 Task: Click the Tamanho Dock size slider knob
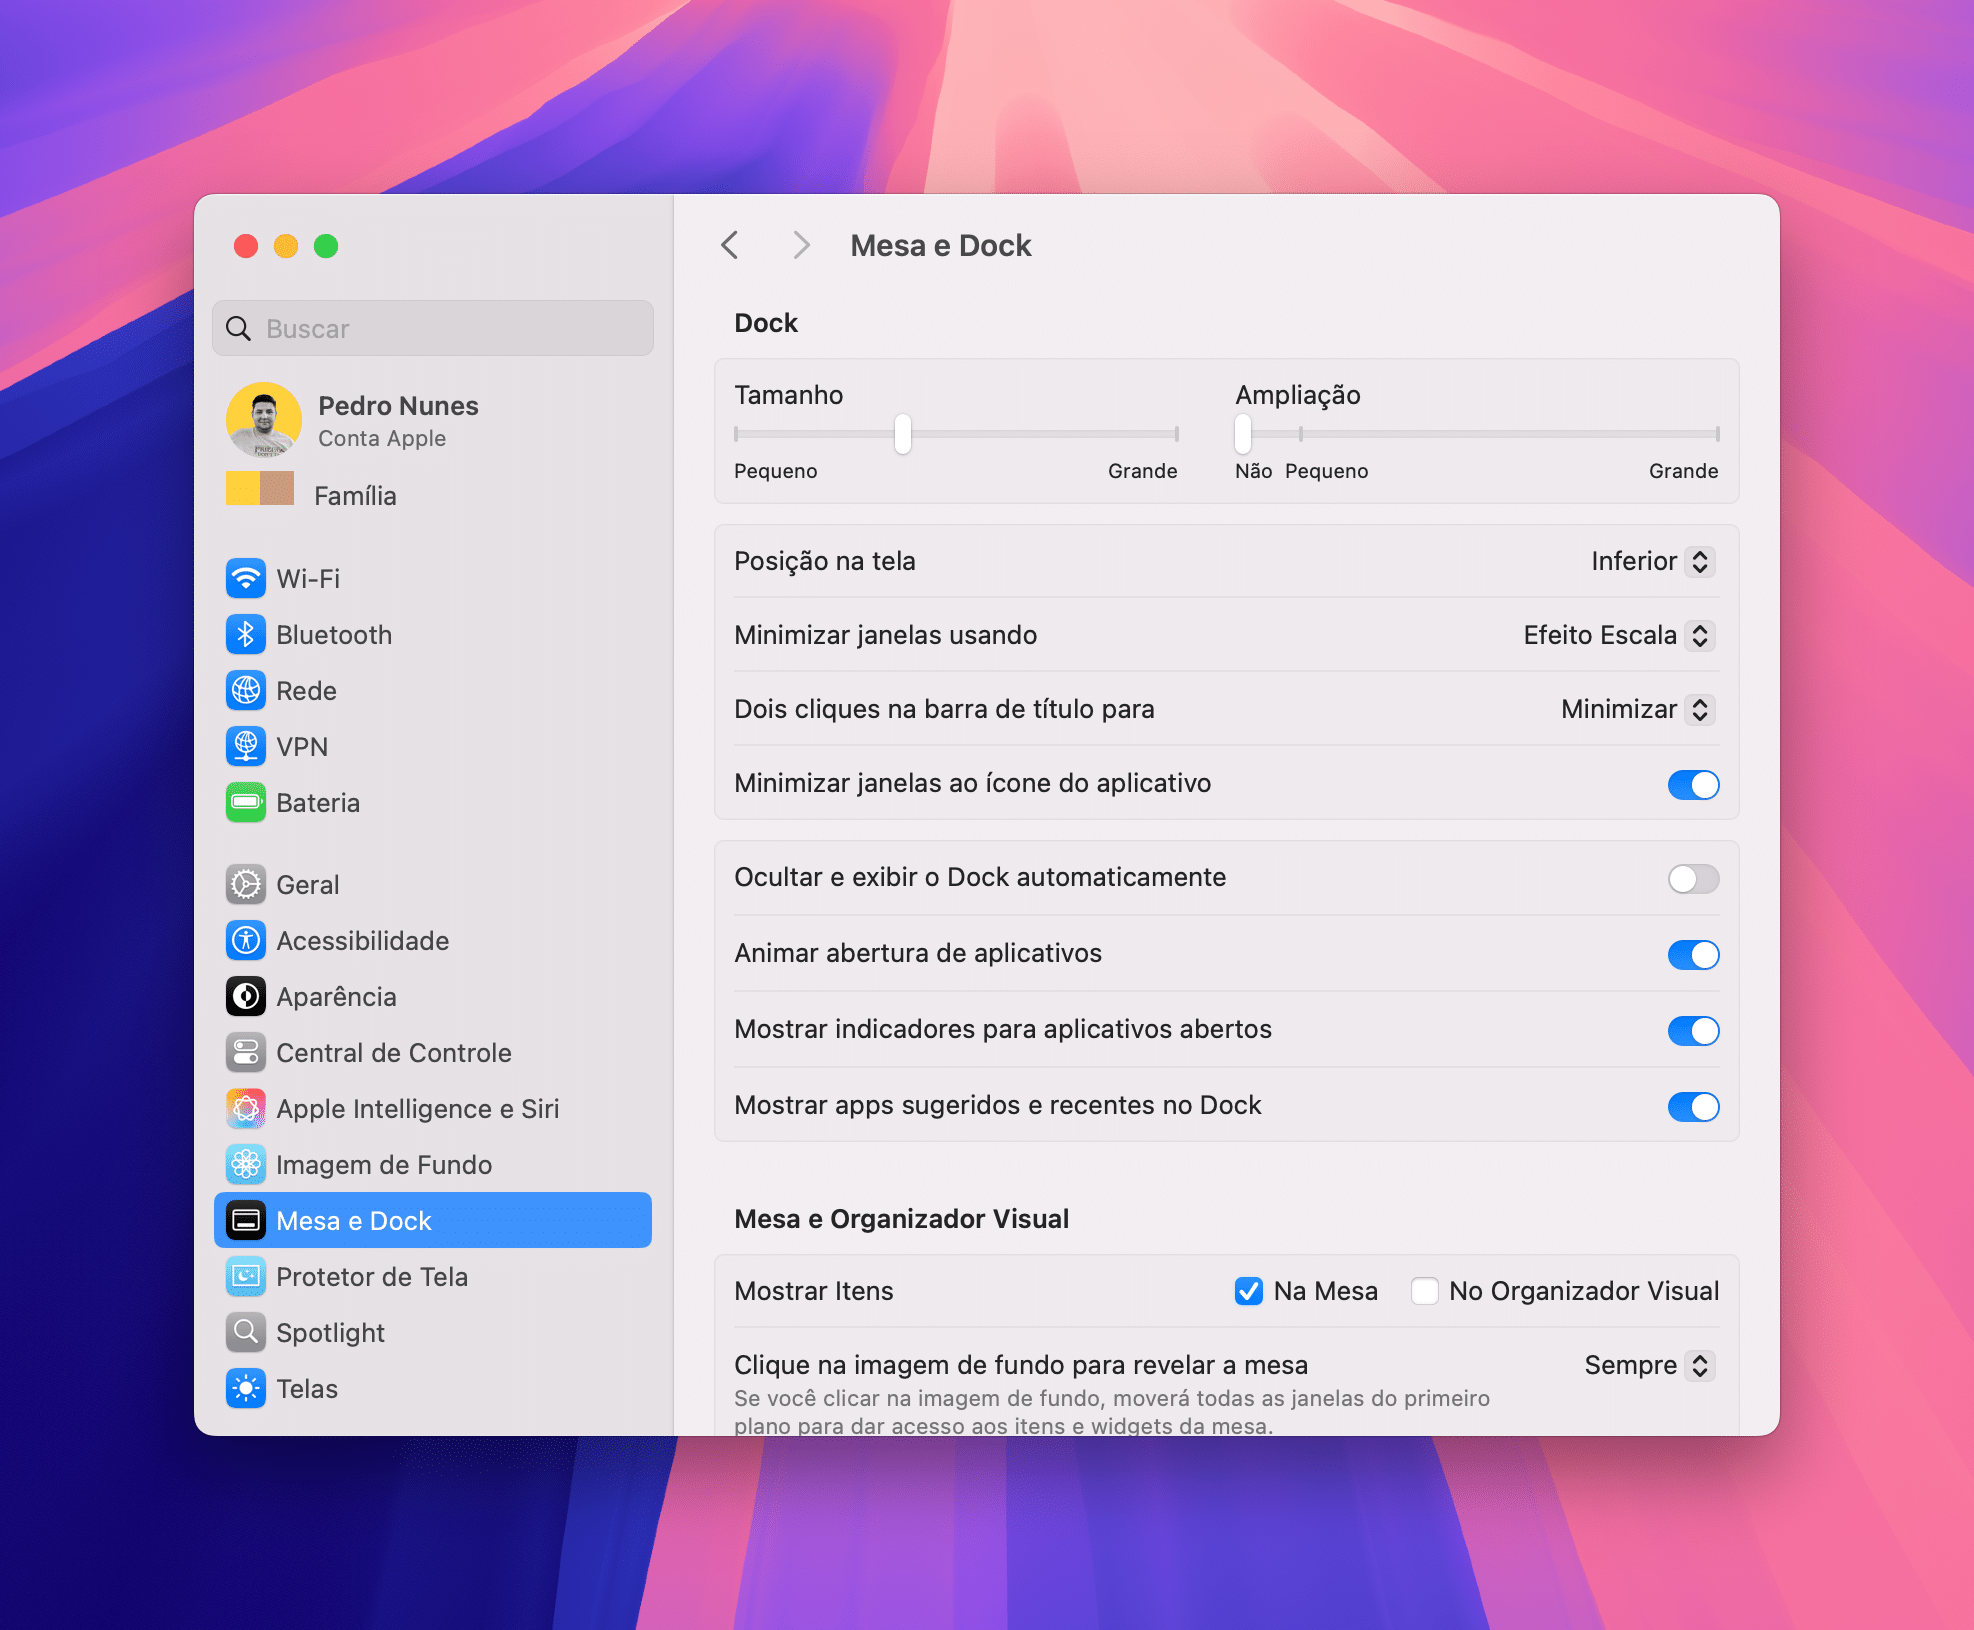click(903, 434)
